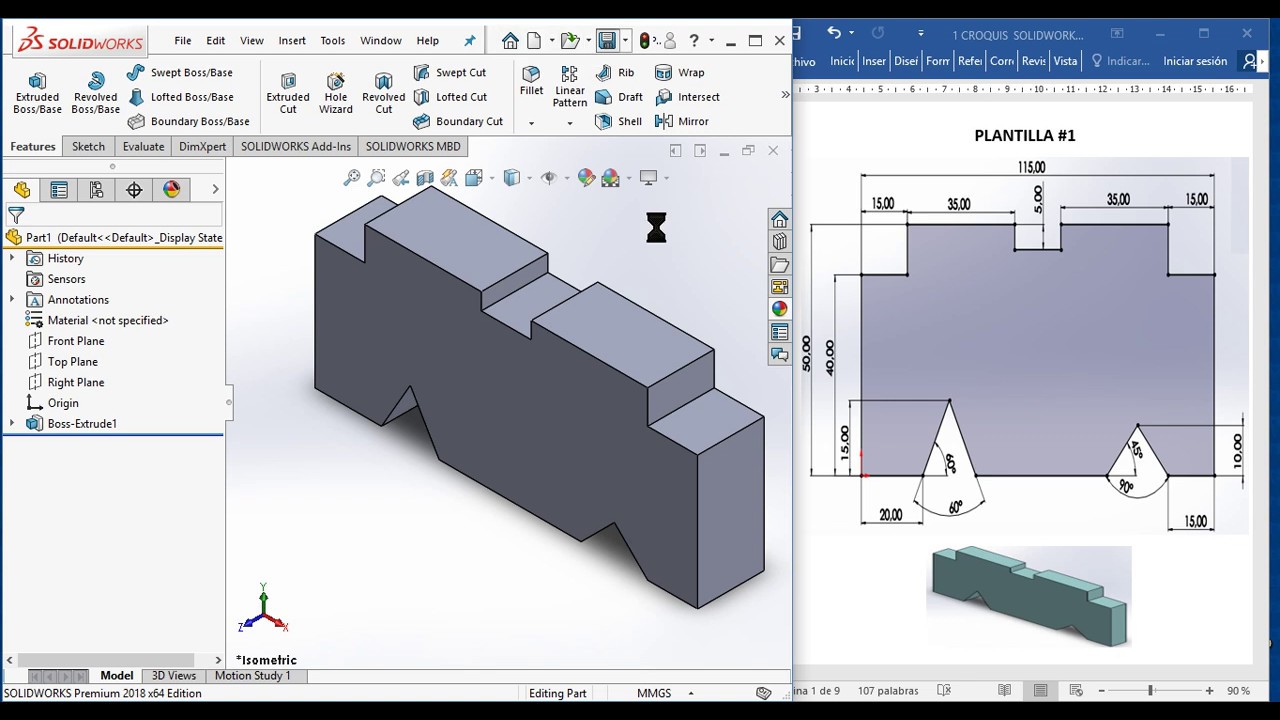The width and height of the screenshot is (1280, 720).
Task: Click the filter funnel icon
Action: click(x=16, y=215)
